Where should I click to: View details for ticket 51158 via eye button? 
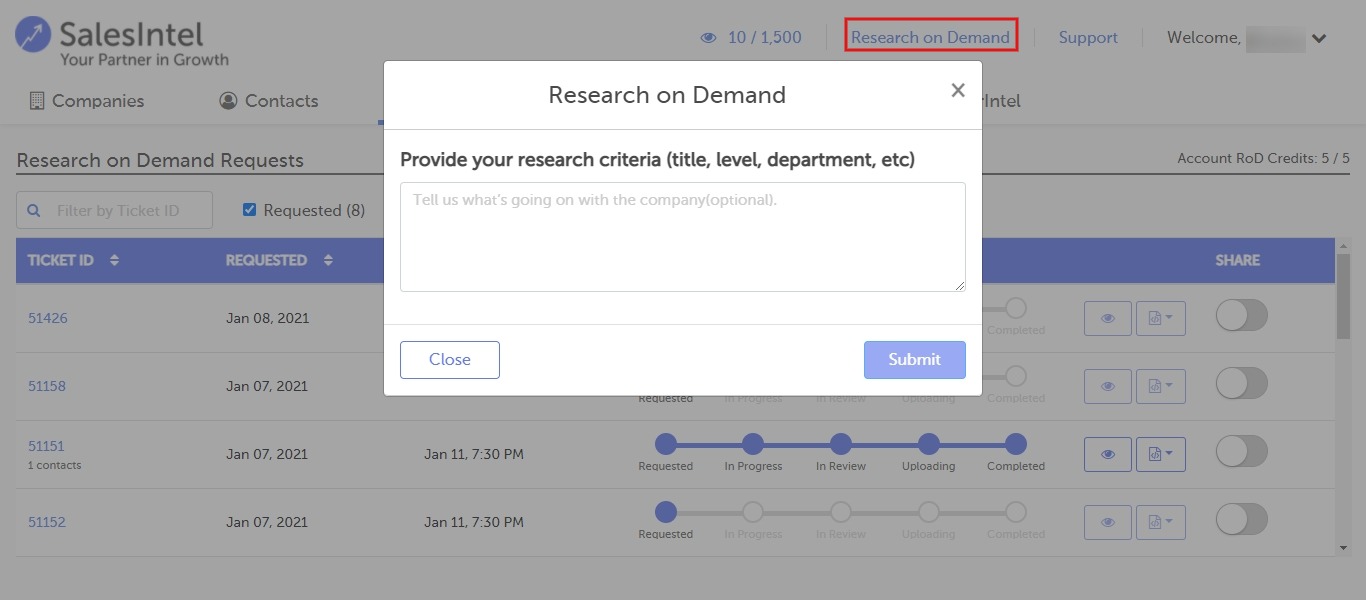pos(1108,386)
